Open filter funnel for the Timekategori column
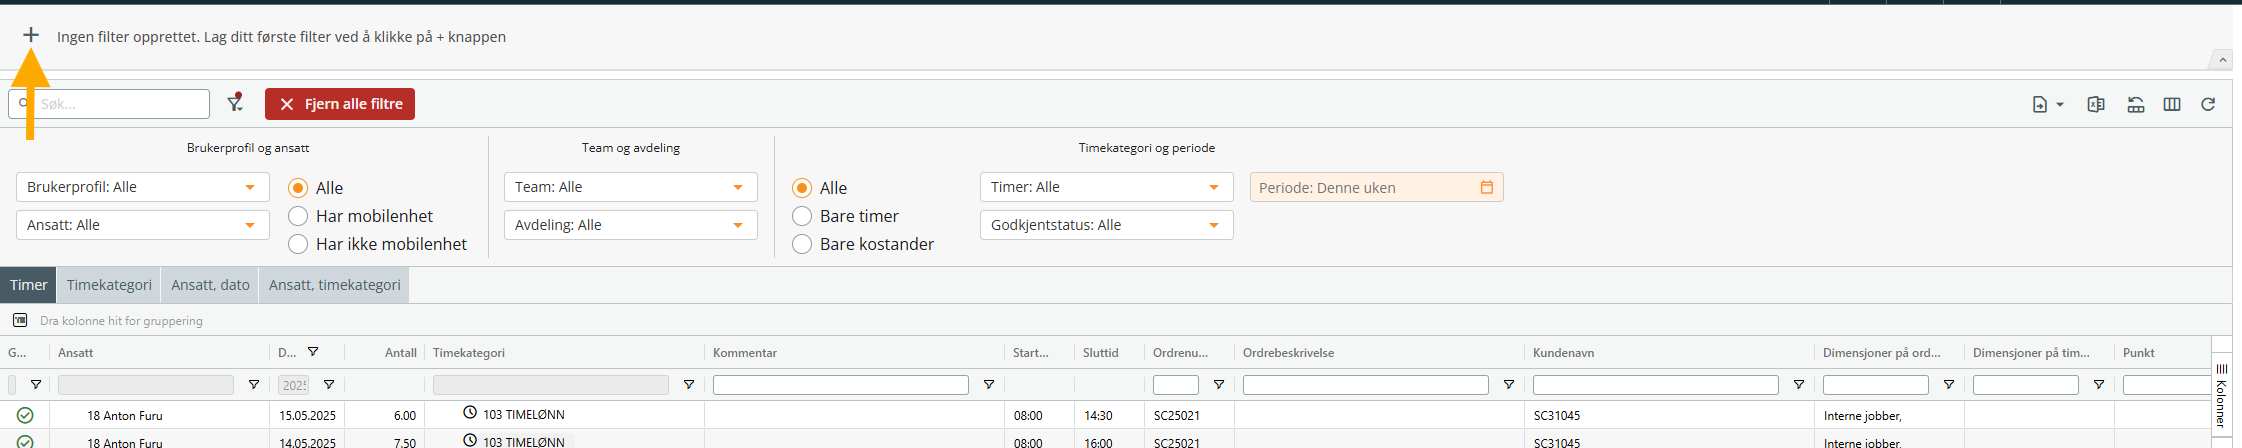Viewport: 2242px width, 448px height. click(x=688, y=385)
